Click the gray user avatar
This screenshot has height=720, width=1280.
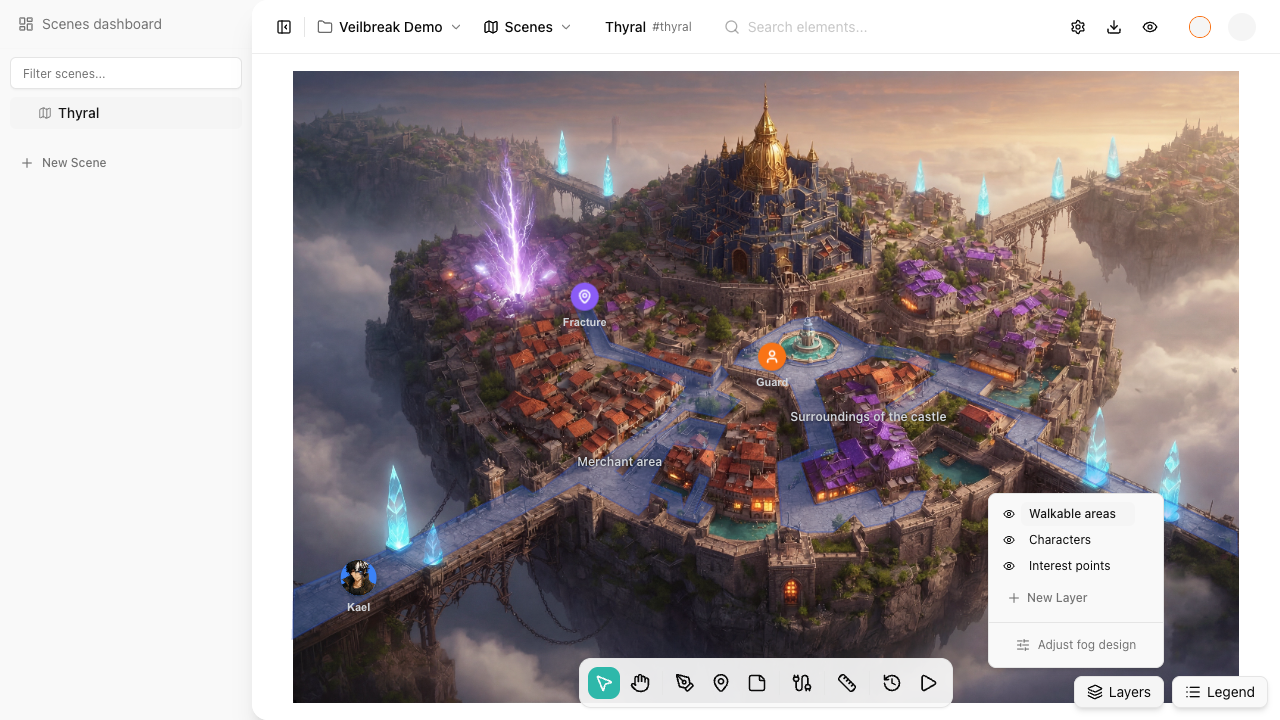1242,27
